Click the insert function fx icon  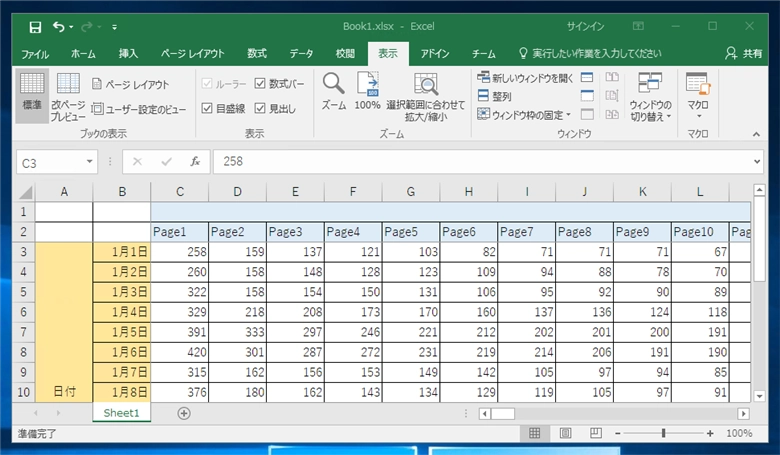(195, 162)
